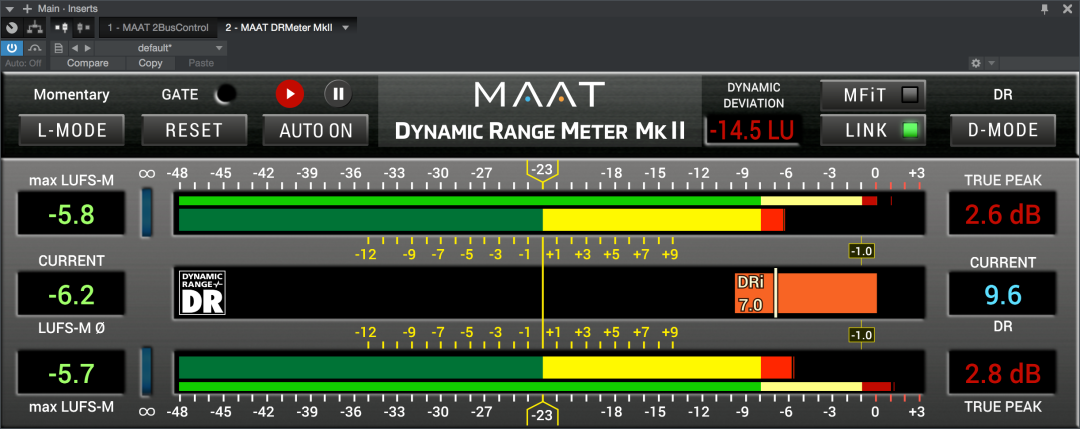Viewport: 1080px width, 429px height.
Task: Go to the next preset arrow
Action: click(x=87, y=48)
